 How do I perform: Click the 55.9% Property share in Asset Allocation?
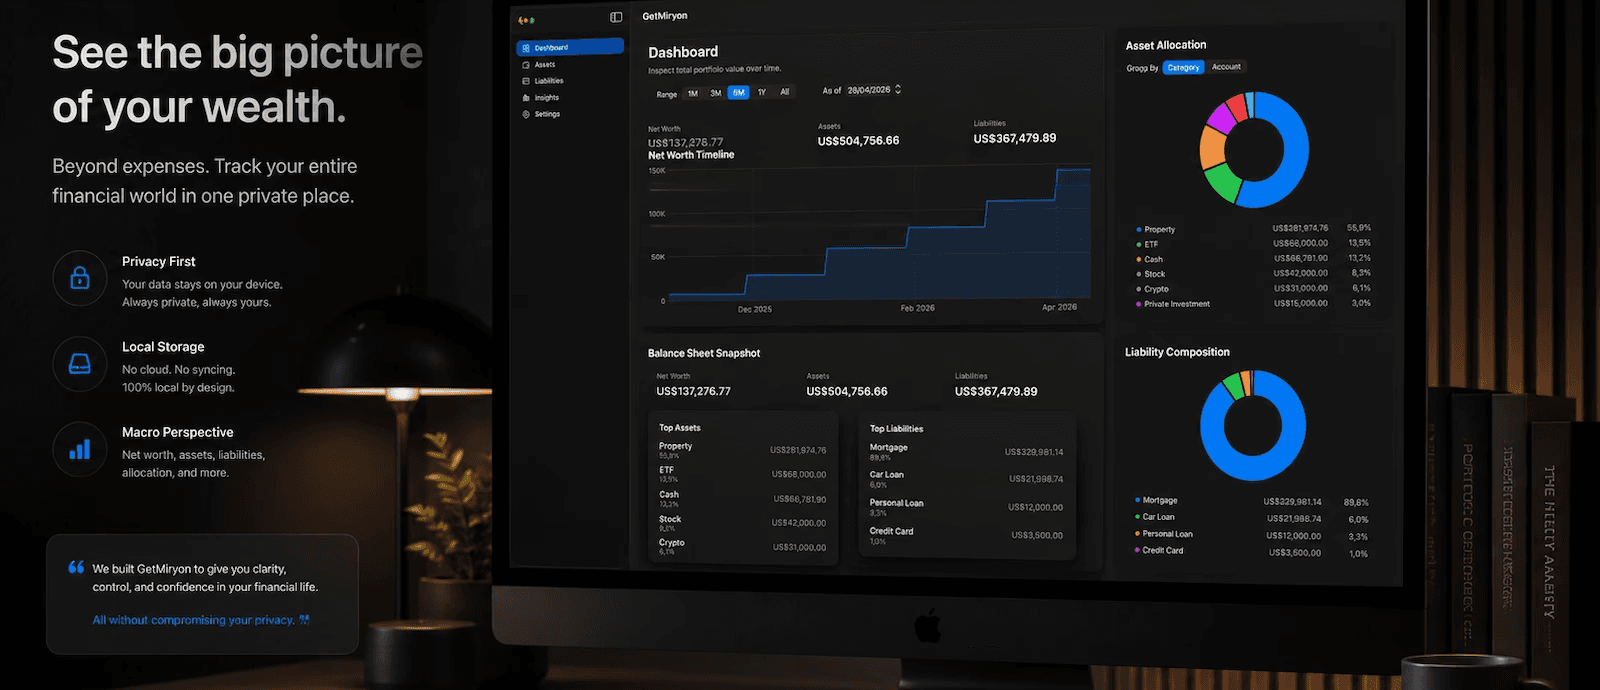click(1359, 228)
